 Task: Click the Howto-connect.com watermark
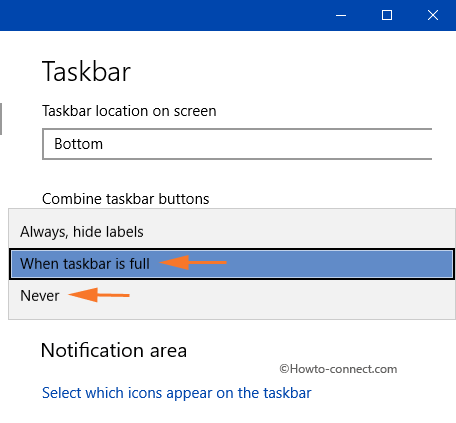338,369
